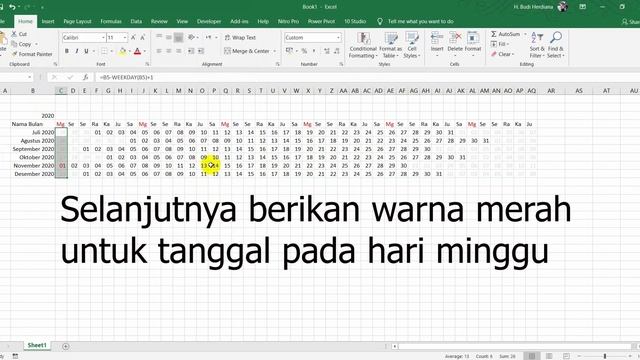Viewport: 640px width, 360px height.
Task: Apply Percent Style format
Action: pos(304,51)
